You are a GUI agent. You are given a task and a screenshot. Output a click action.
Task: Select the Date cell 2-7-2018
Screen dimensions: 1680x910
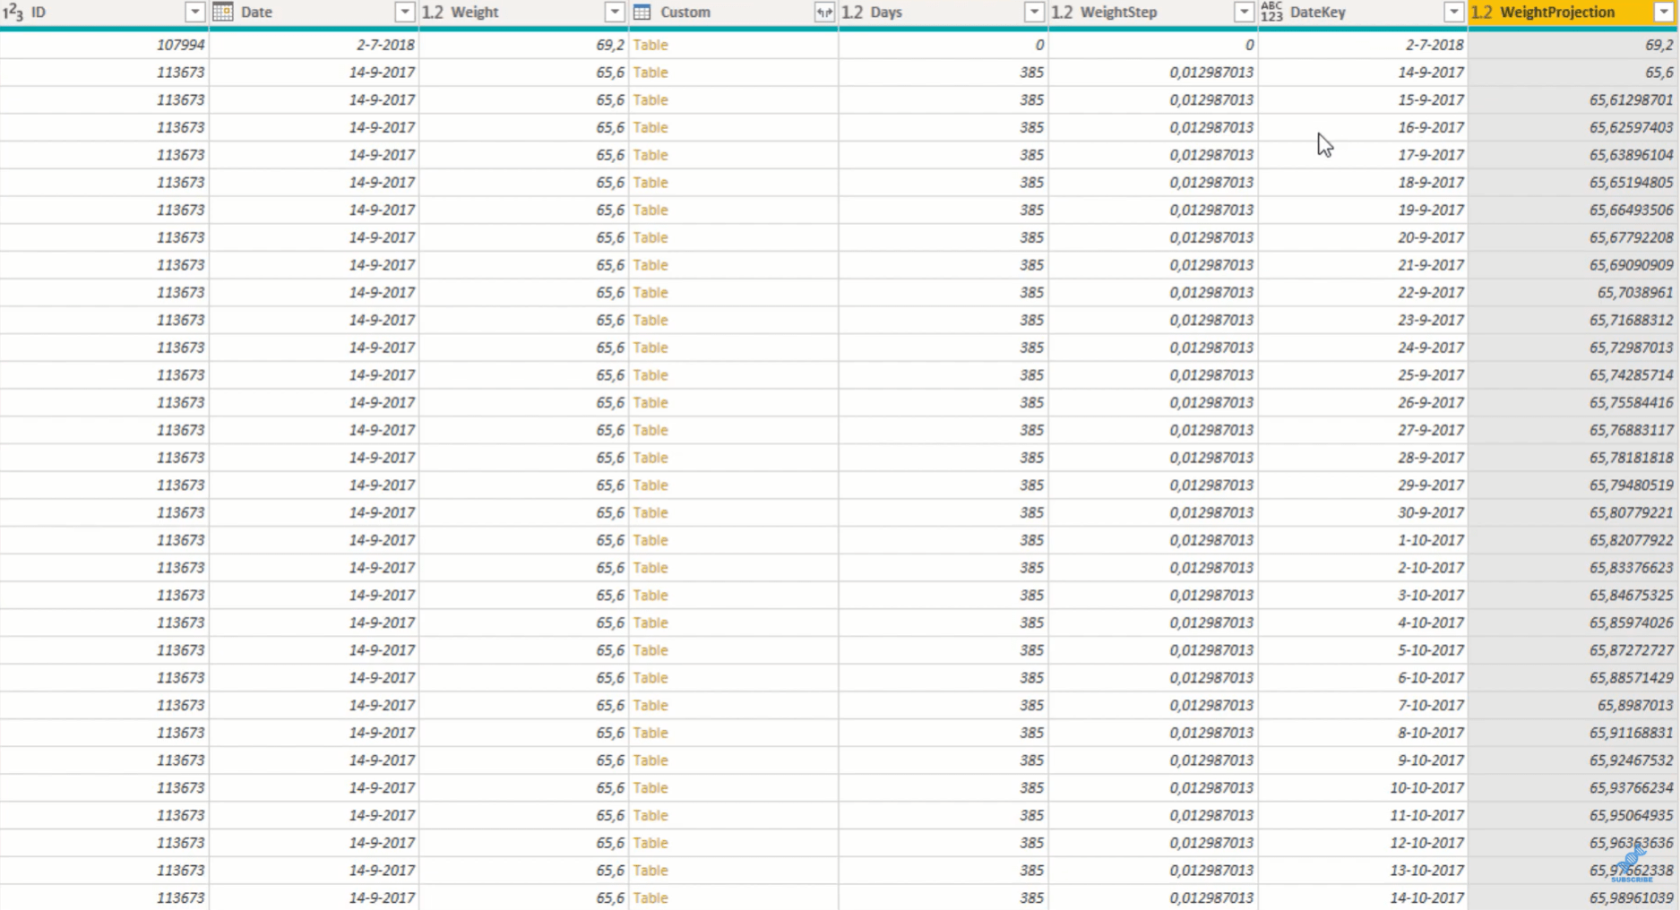(x=314, y=45)
